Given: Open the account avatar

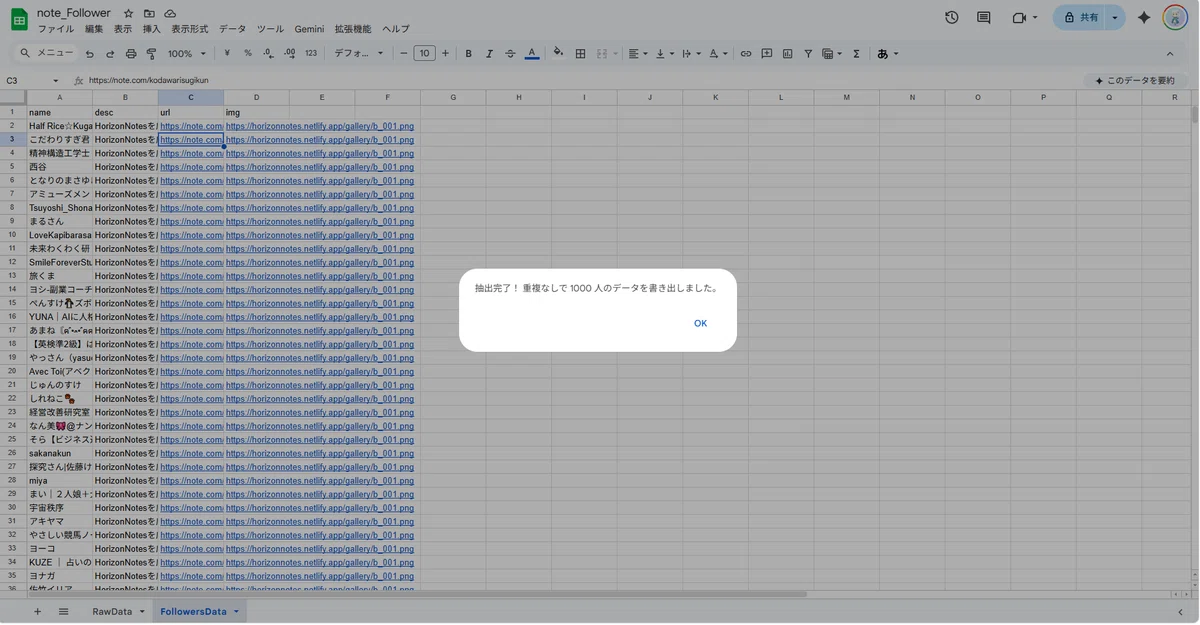Looking at the screenshot, I should point(1175,18).
